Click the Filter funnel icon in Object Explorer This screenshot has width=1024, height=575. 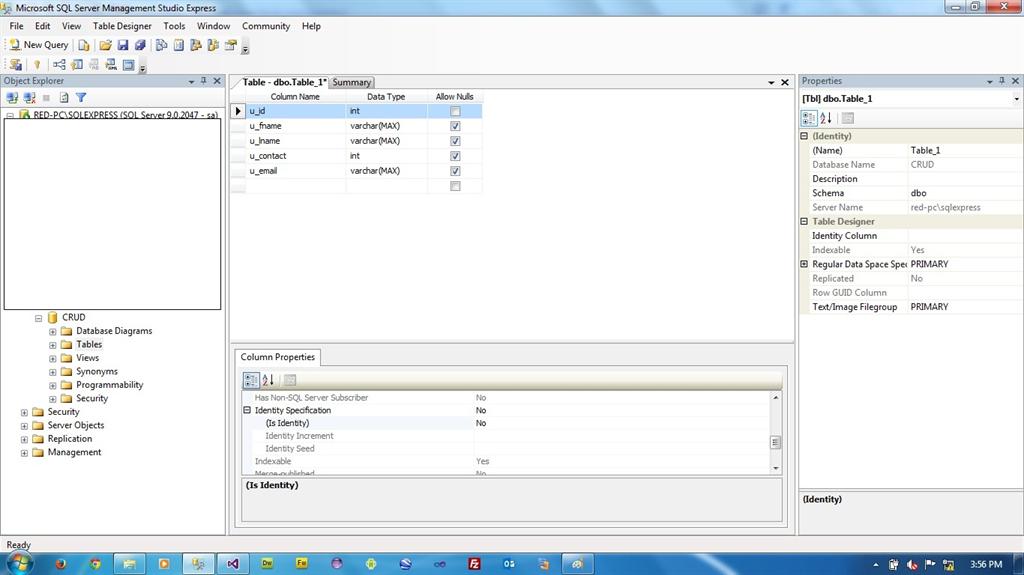[x=81, y=97]
